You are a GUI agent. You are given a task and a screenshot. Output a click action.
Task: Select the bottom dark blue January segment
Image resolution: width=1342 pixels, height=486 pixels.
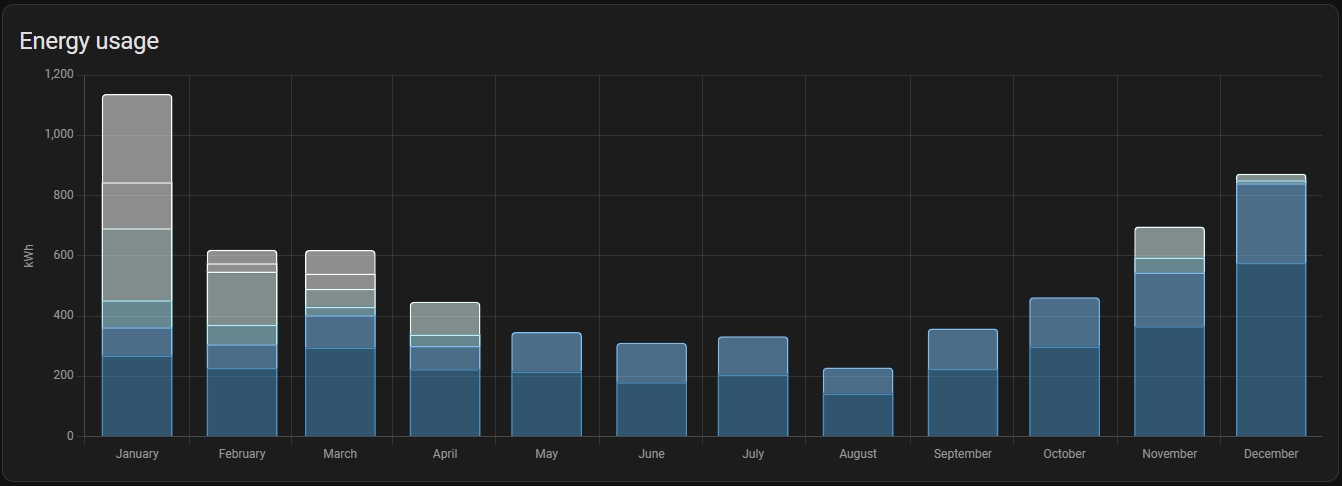click(x=137, y=396)
